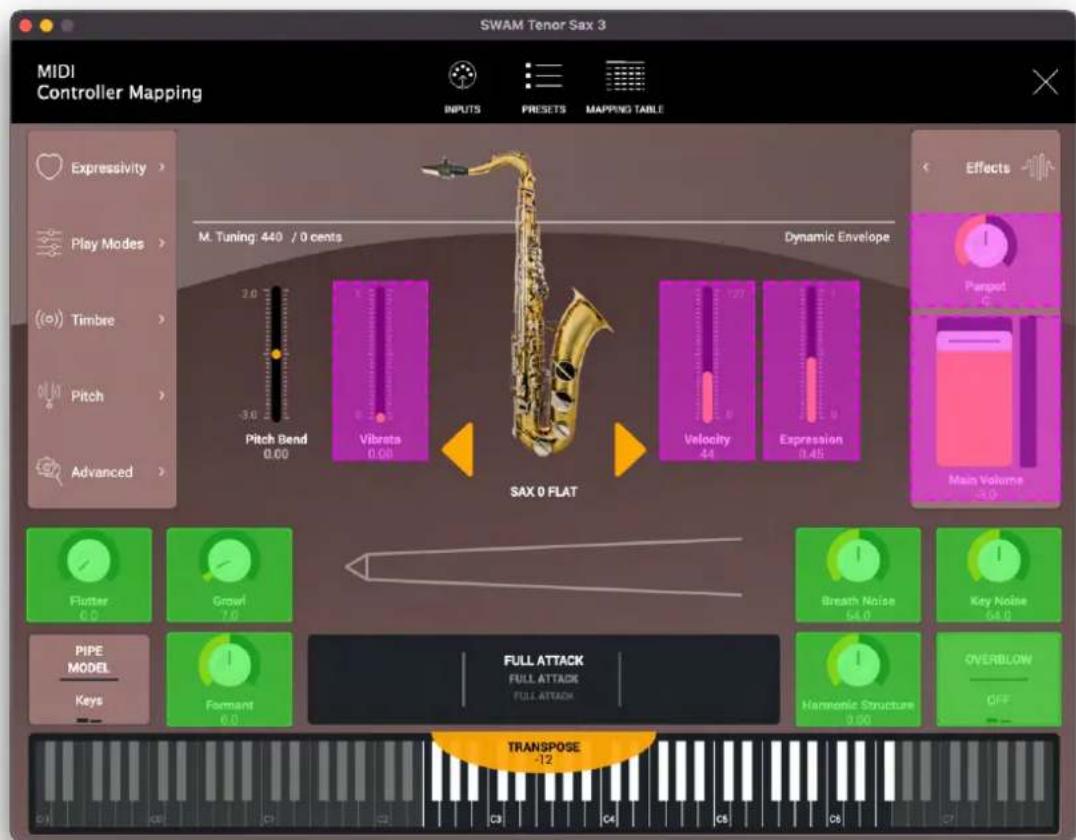Open the Pitch menu
Image resolution: width=1076 pixels, height=840 pixels.
coord(102,396)
